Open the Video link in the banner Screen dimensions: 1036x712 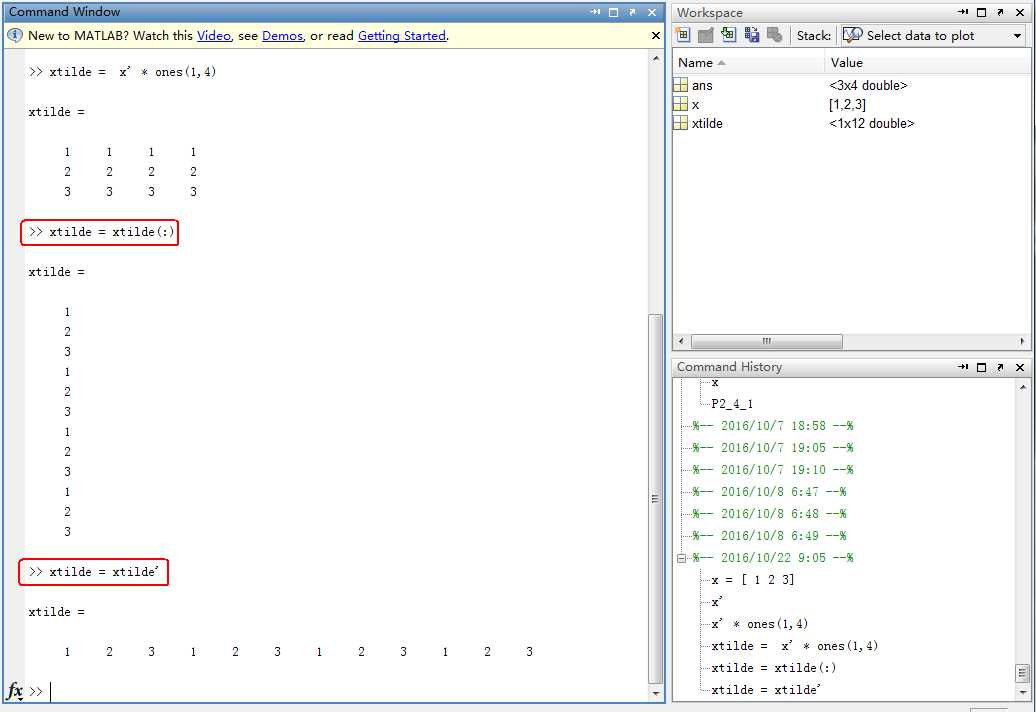[x=213, y=36]
